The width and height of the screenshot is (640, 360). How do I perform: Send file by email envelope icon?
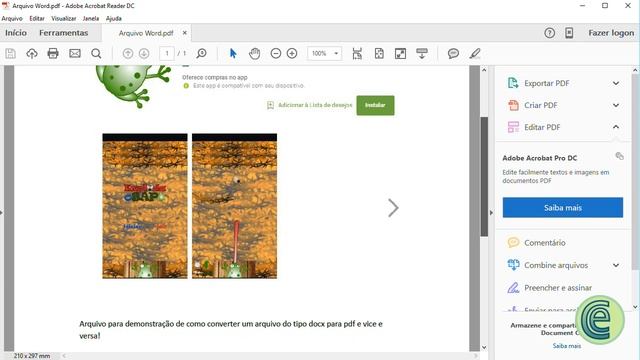[x=75, y=53]
